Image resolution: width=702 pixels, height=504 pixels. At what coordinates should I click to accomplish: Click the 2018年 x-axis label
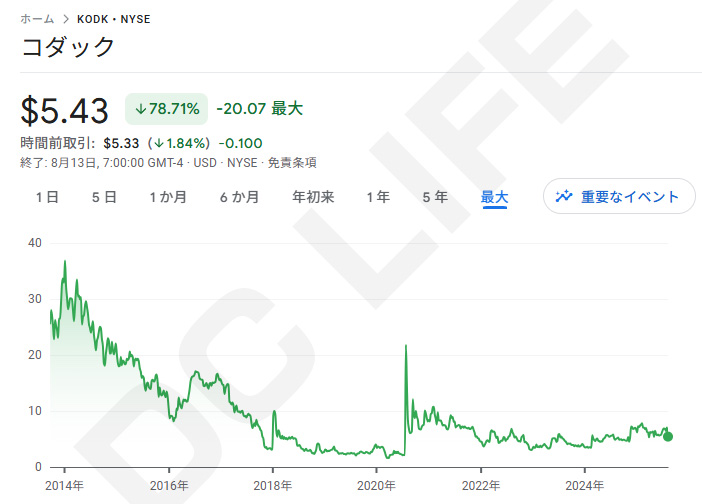click(273, 485)
